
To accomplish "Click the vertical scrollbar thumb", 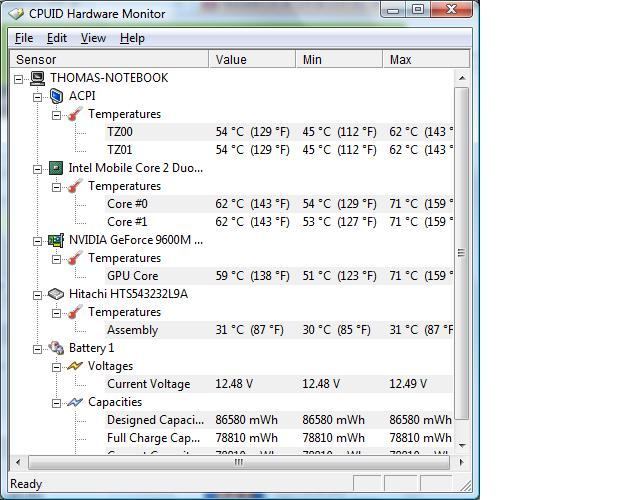I will click(x=462, y=253).
